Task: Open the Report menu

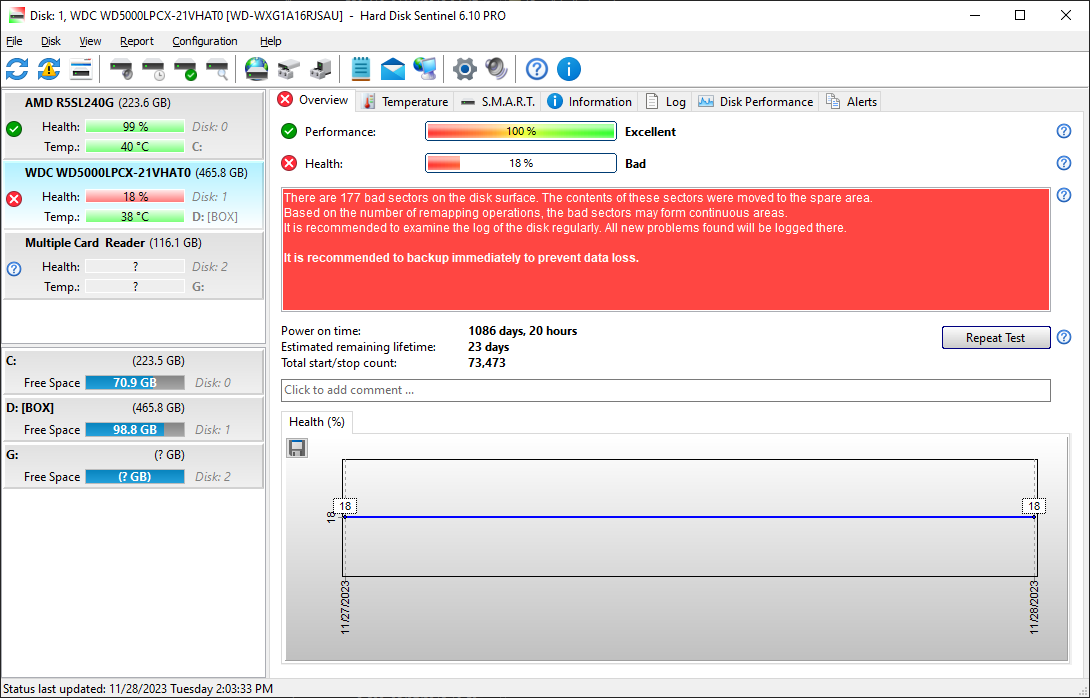Action: [x=137, y=41]
